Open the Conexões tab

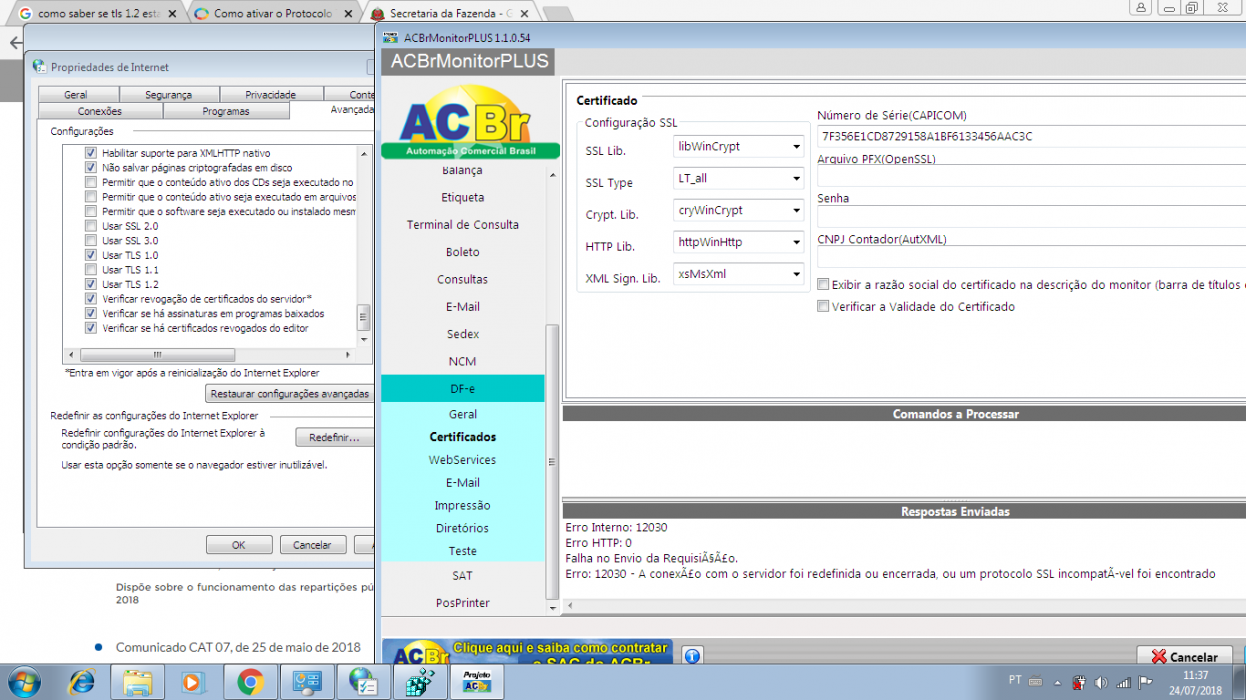coord(100,111)
